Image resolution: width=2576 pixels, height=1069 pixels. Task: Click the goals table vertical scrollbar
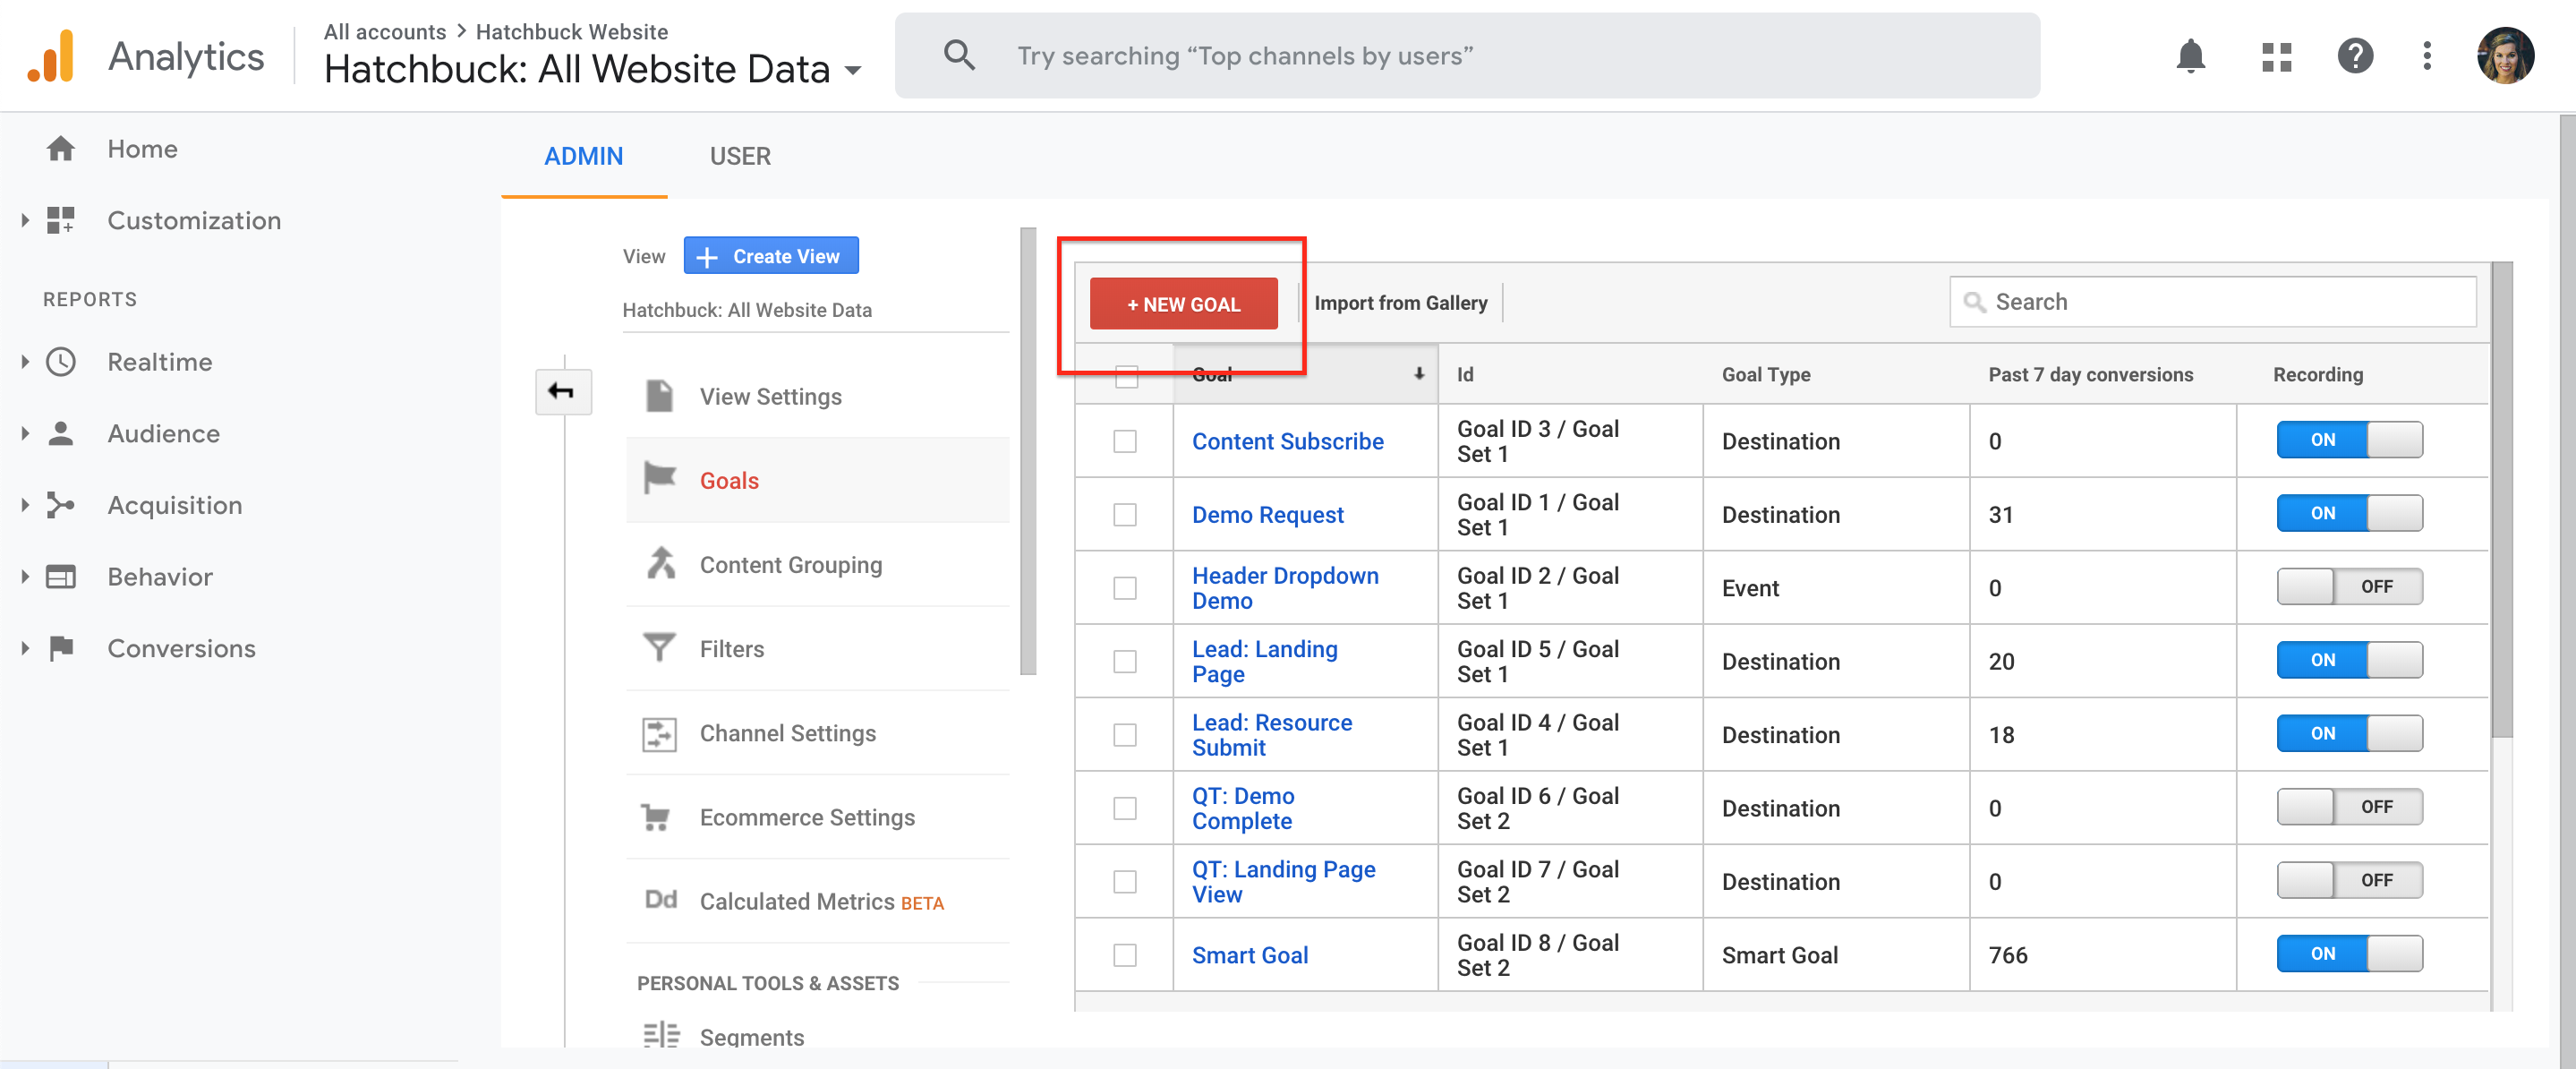click(x=2501, y=500)
